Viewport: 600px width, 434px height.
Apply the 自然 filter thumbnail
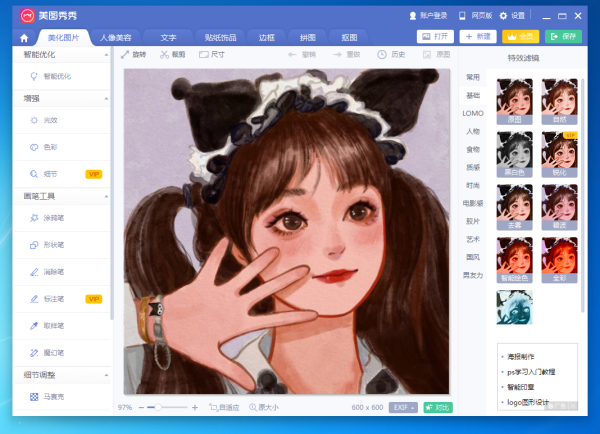coord(559,101)
